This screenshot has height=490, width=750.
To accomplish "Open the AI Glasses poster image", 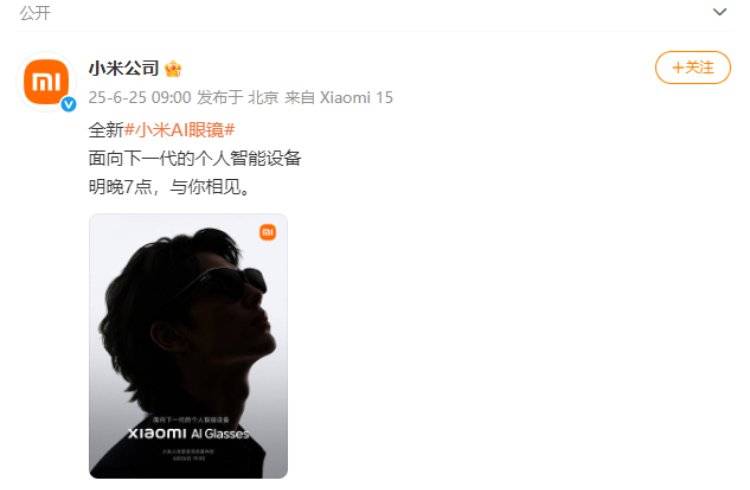I will (188, 346).
